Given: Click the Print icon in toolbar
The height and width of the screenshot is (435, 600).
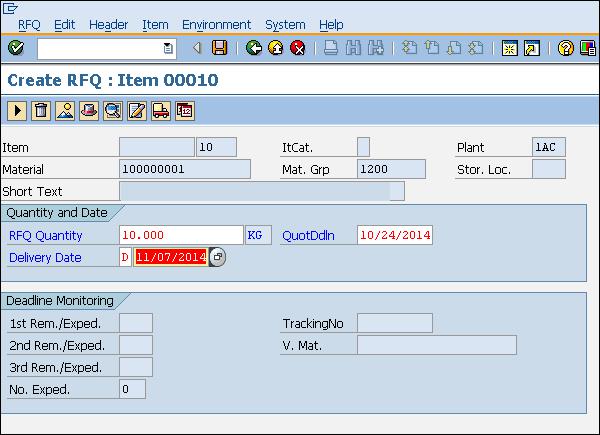Looking at the screenshot, I should pos(331,48).
